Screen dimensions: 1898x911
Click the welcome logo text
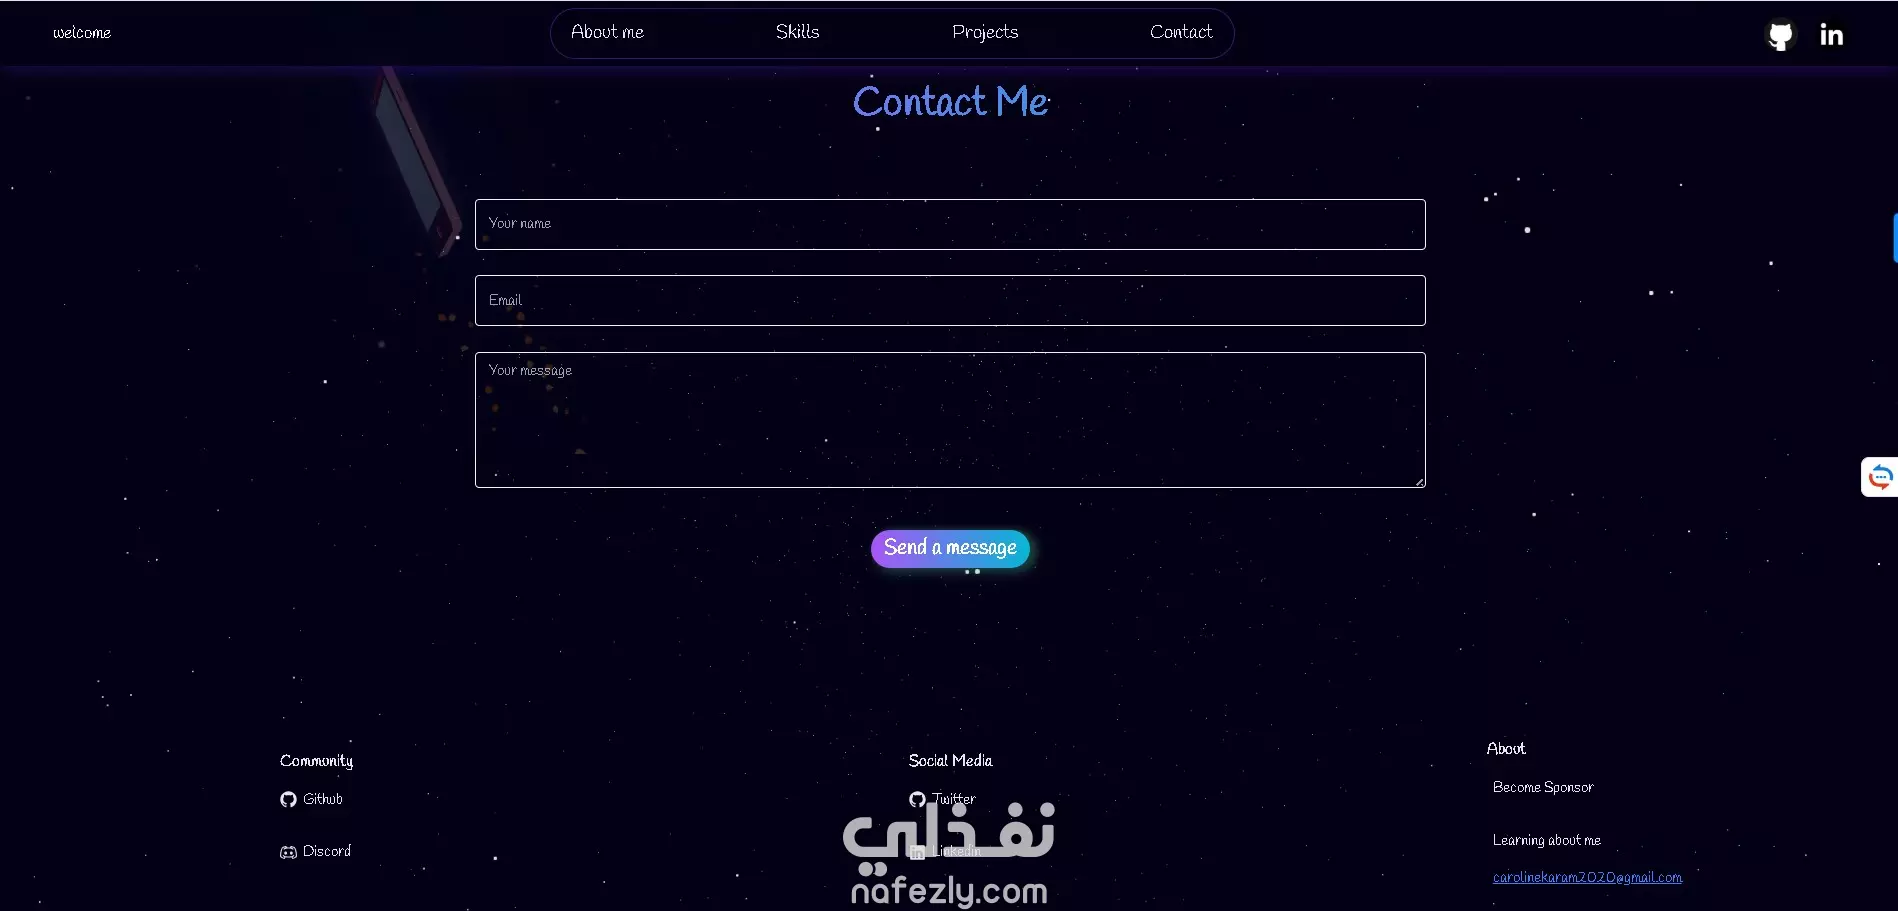pos(82,33)
